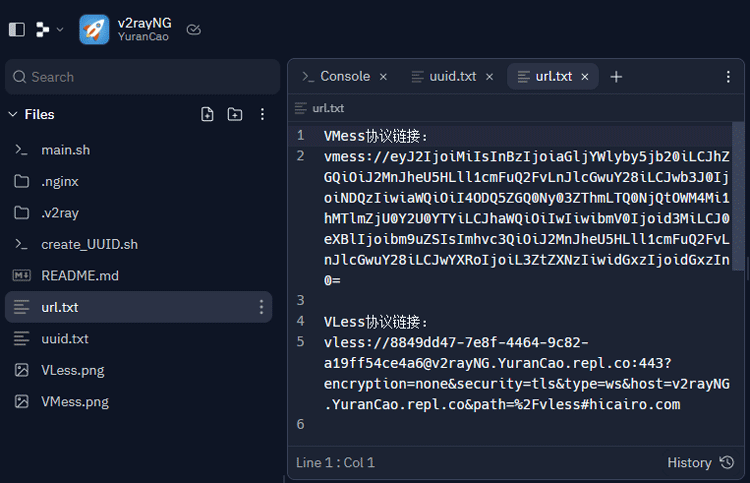
Task: Click the uuid.txt text file icon
Action: pyautogui.click(x=22, y=339)
